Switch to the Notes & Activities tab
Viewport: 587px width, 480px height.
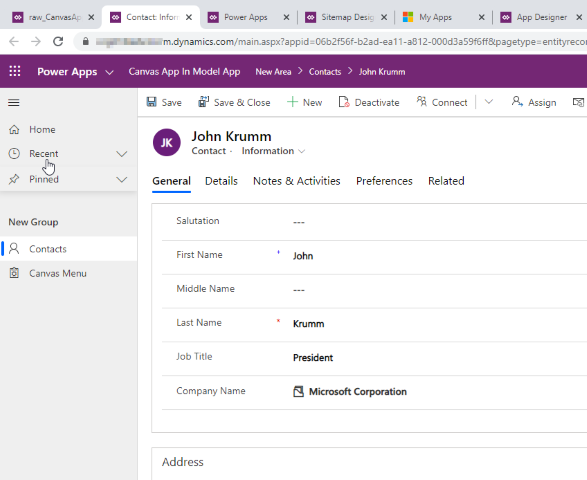pyautogui.click(x=296, y=181)
